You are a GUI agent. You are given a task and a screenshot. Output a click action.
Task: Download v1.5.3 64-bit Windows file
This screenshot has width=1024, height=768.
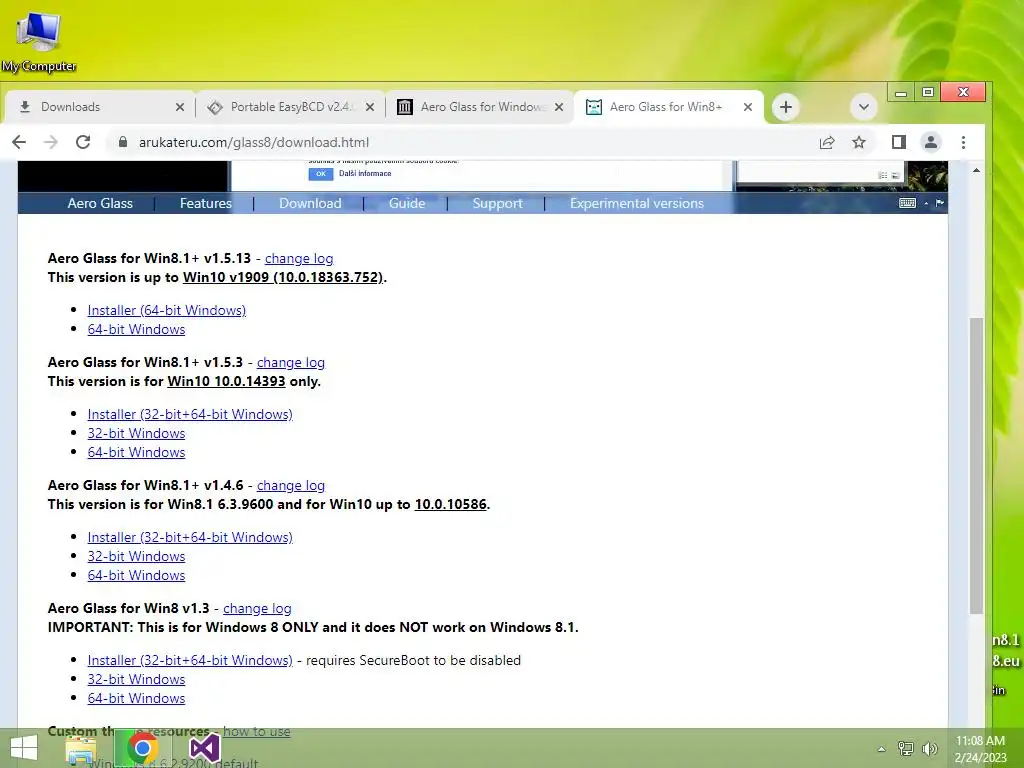[x=136, y=452]
